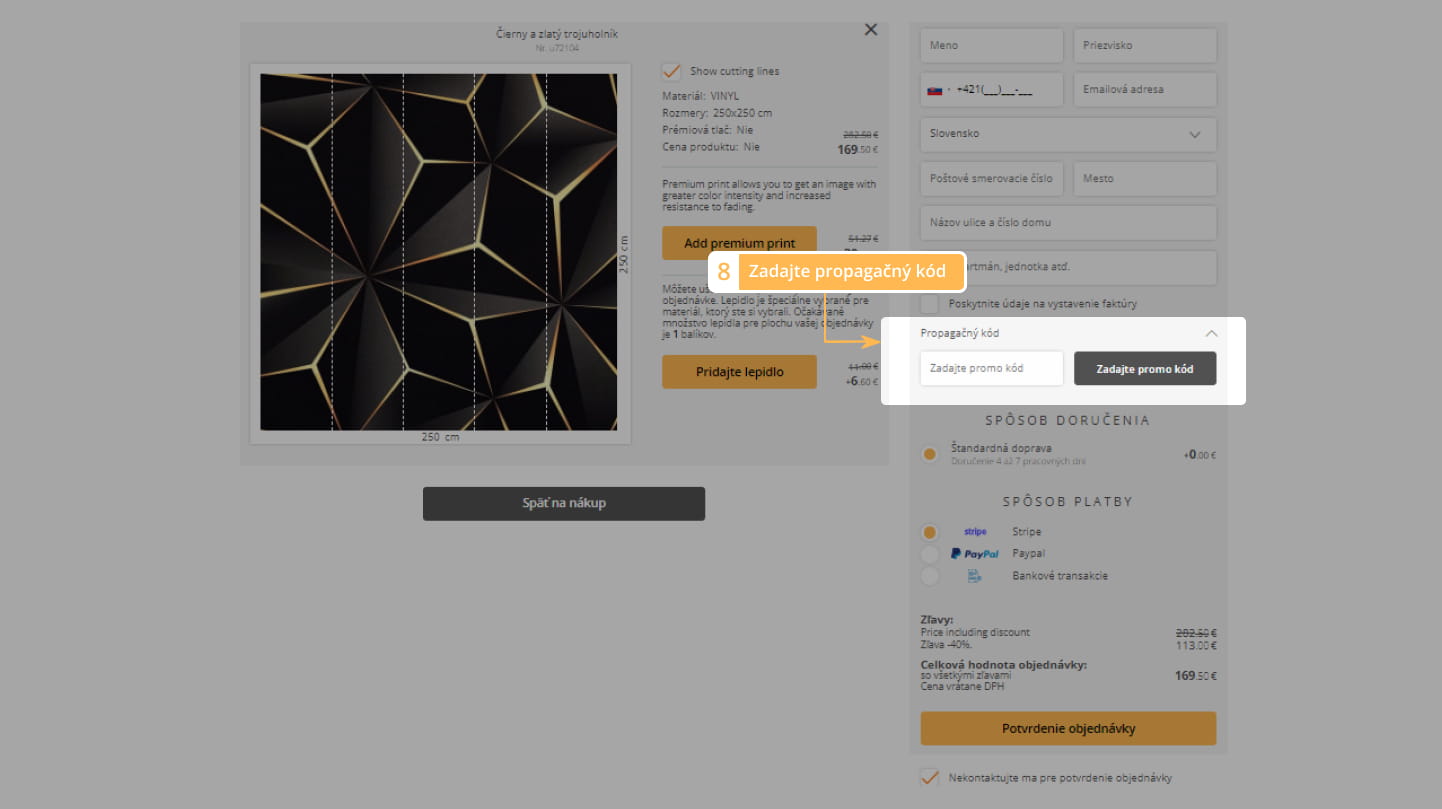Toggle Nekontaktujte ma pre potvrdenie checkbox
Image resolution: width=1442 pixels, height=809 pixels.
point(930,778)
